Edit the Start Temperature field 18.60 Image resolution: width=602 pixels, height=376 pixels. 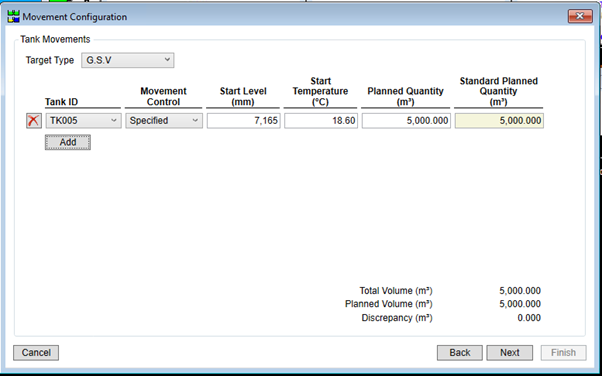click(x=321, y=121)
